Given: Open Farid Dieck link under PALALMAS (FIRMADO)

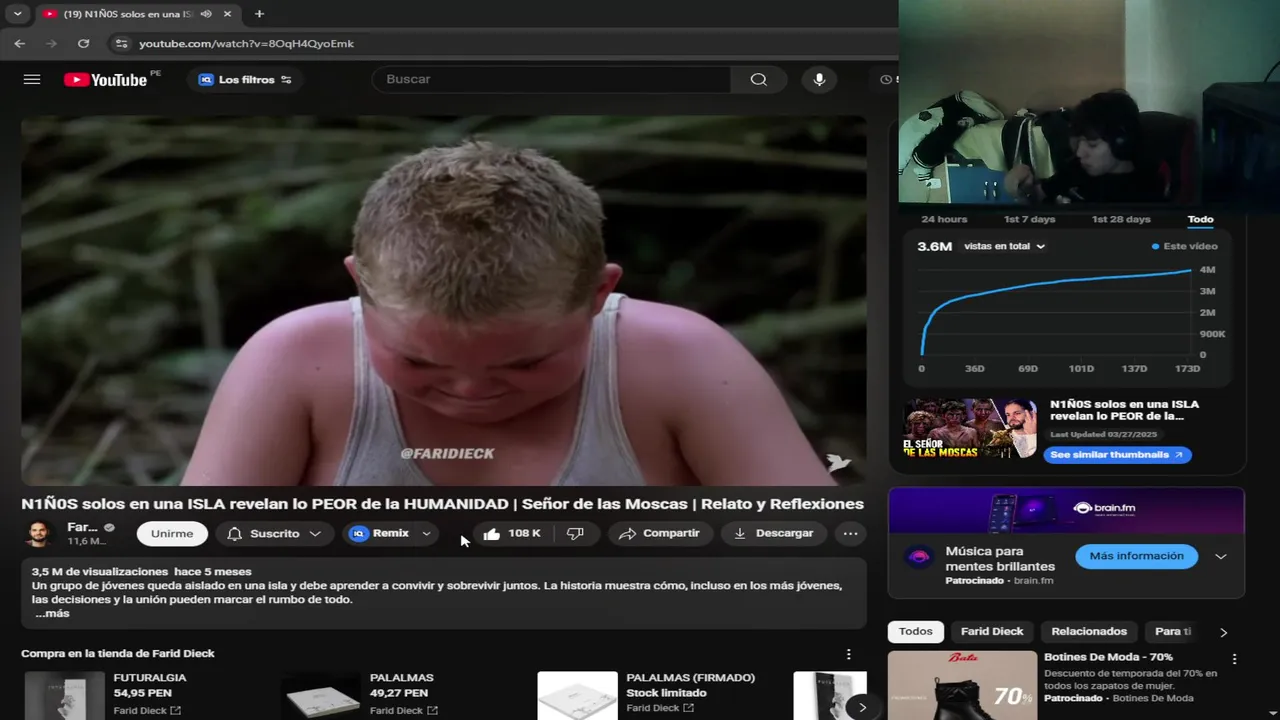Looking at the screenshot, I should tap(660, 708).
